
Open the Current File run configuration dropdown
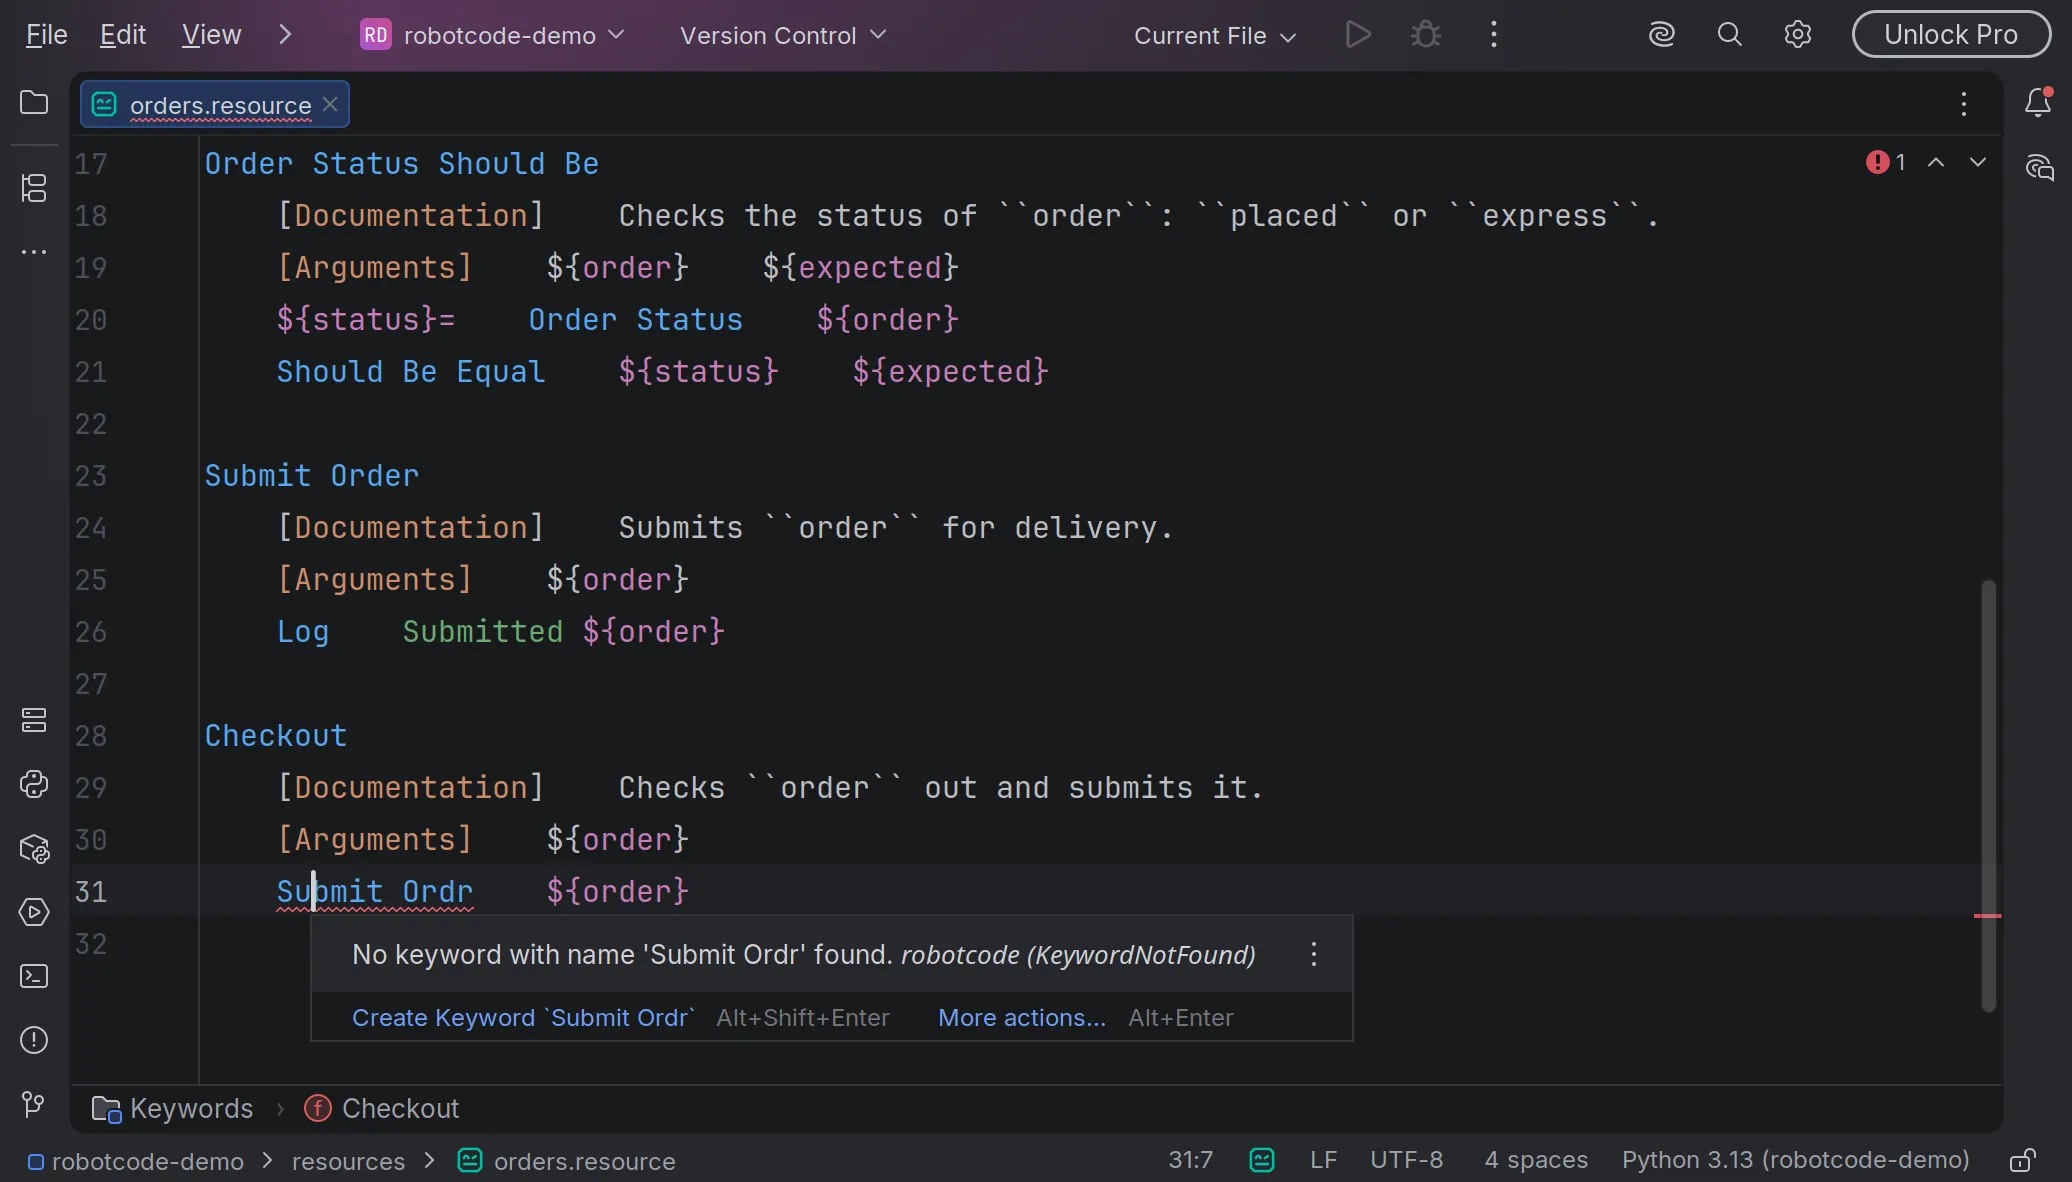[1215, 35]
